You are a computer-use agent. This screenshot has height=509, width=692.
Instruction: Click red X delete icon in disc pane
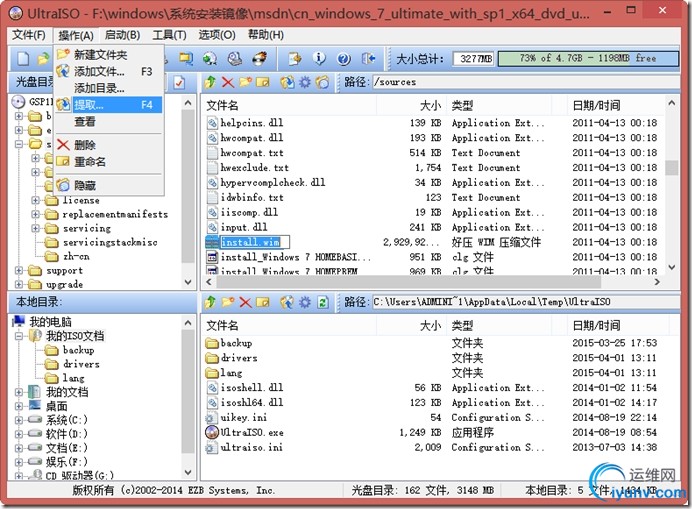pyautogui.click(x=228, y=82)
